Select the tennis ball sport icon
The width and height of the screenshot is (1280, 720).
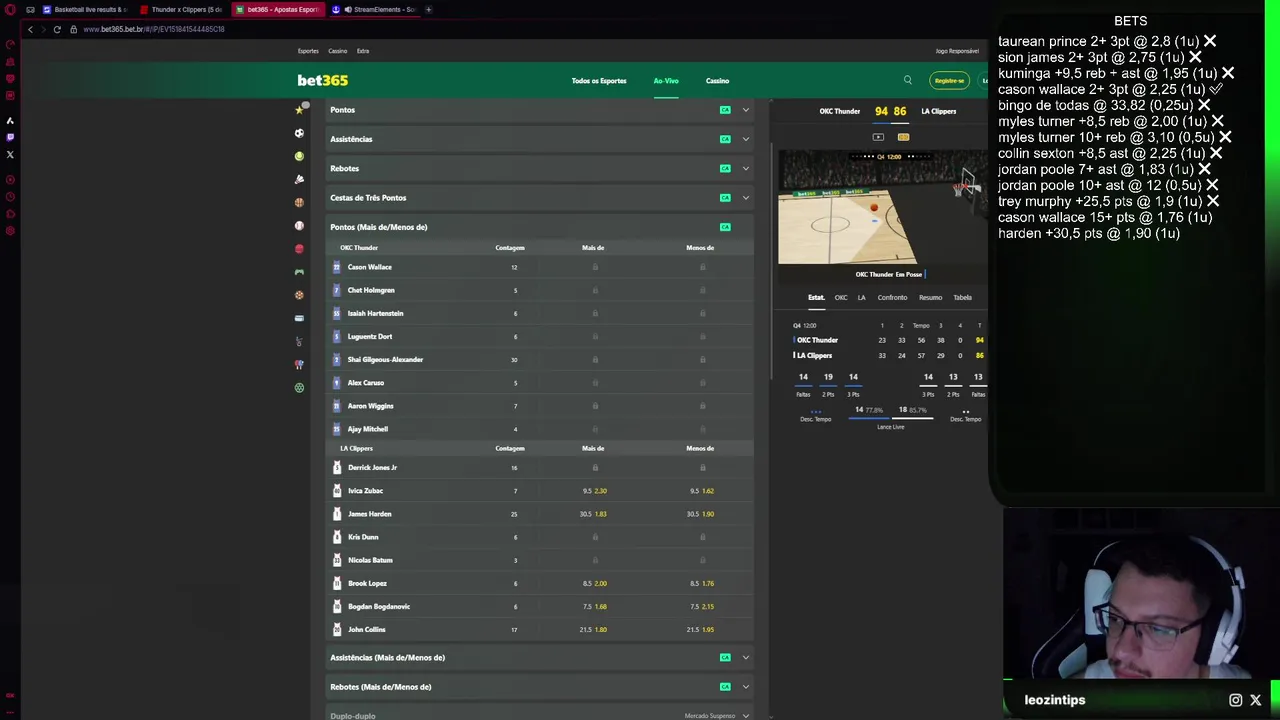coord(299,156)
